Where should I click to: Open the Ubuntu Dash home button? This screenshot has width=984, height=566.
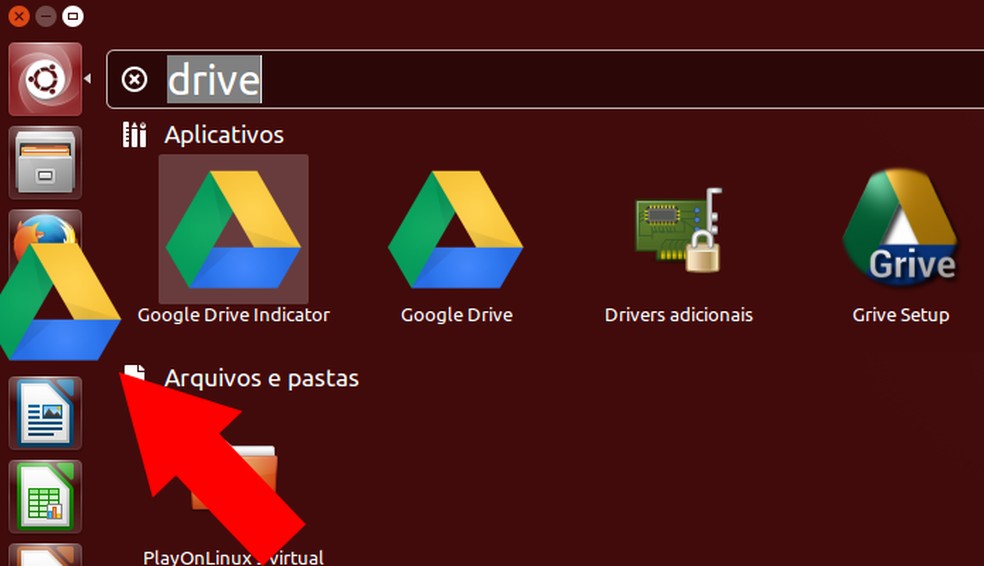(x=45, y=79)
